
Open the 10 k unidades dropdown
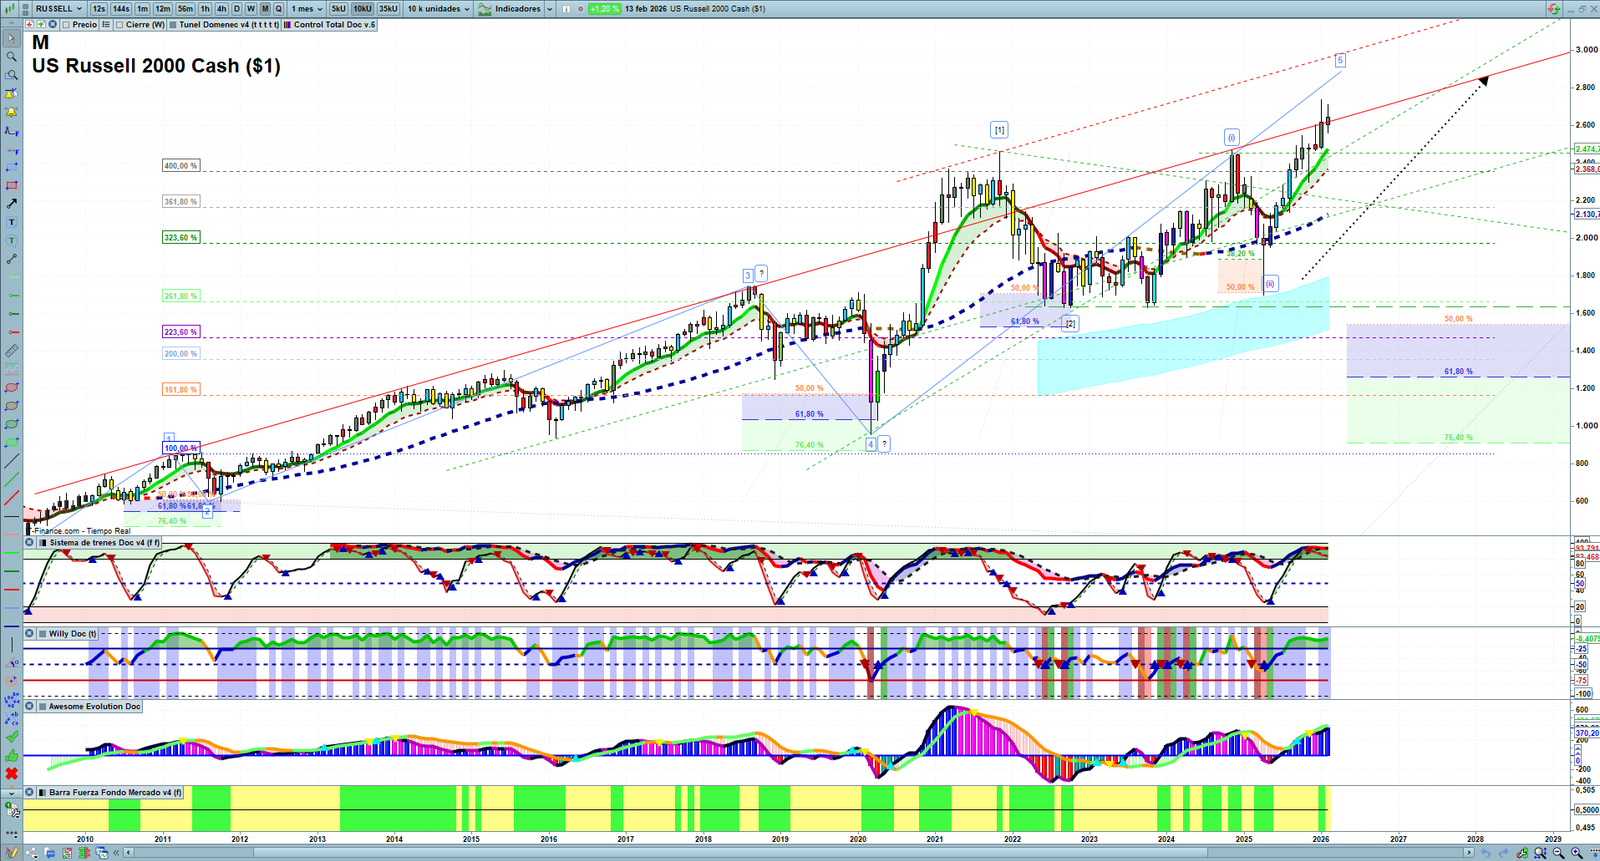[x=438, y=9]
